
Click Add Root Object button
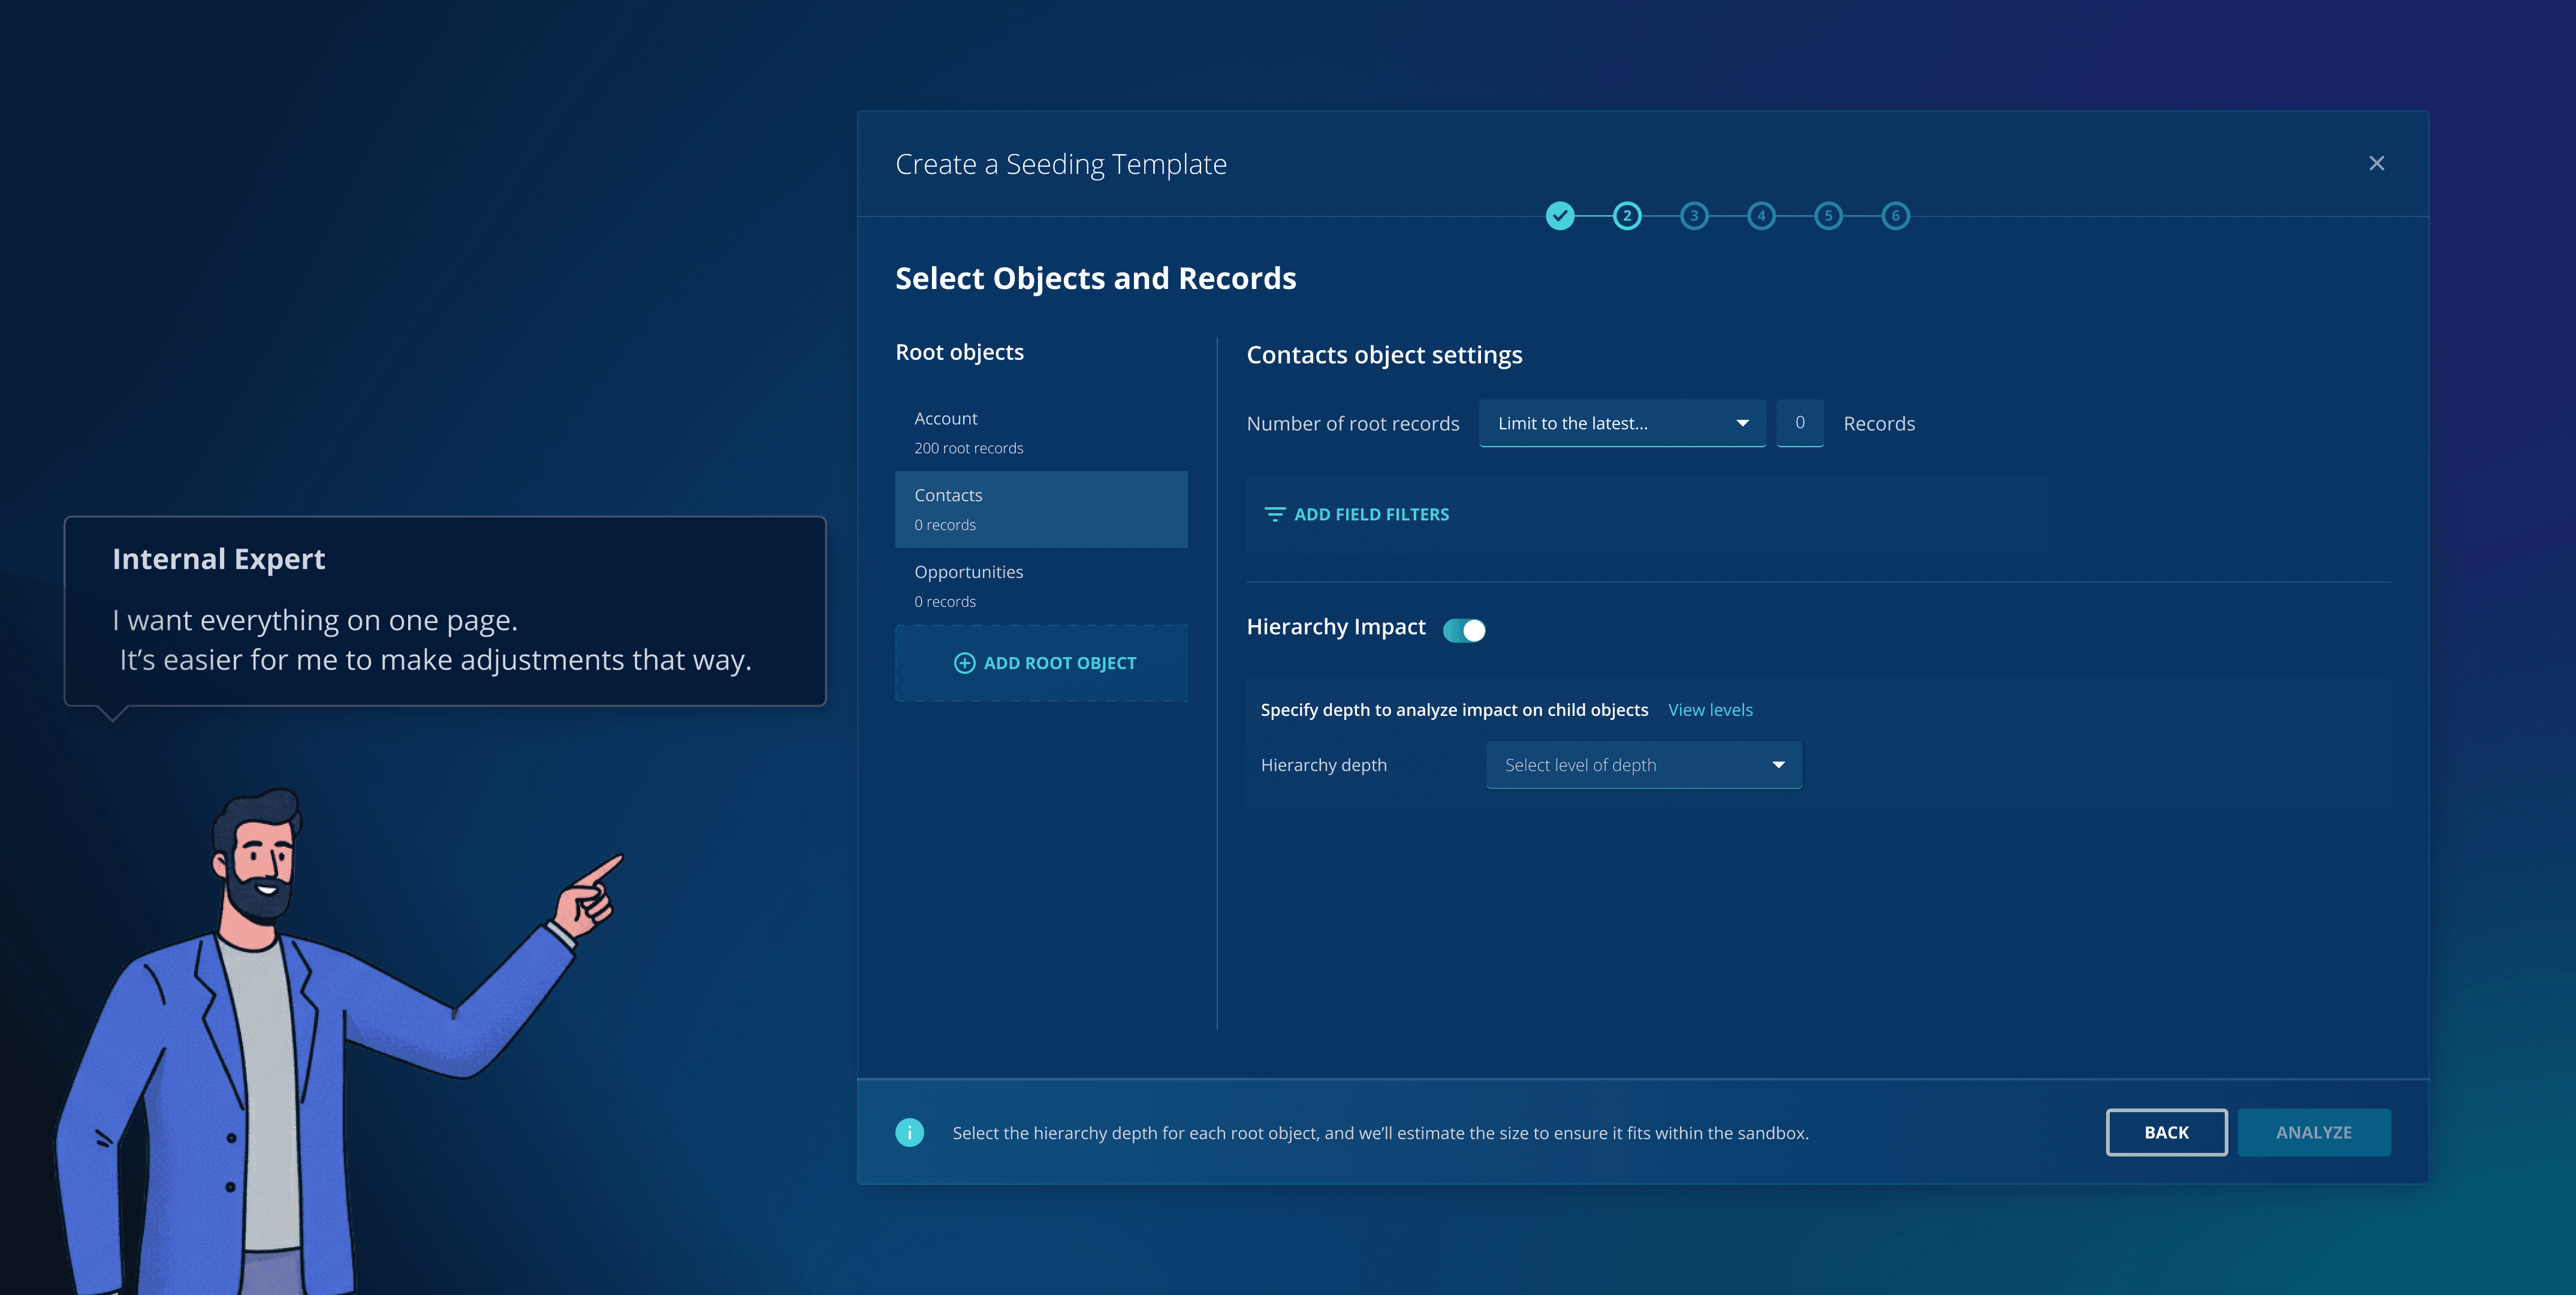pyautogui.click(x=1044, y=663)
